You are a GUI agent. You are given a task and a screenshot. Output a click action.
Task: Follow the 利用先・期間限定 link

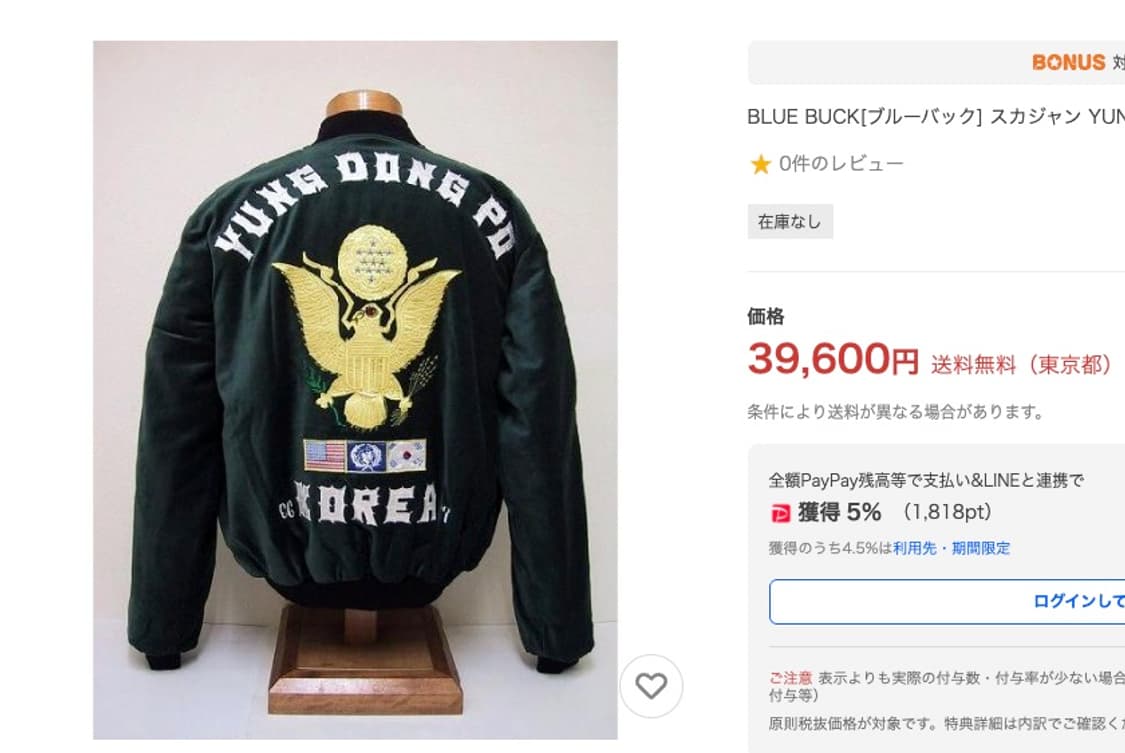click(x=951, y=549)
